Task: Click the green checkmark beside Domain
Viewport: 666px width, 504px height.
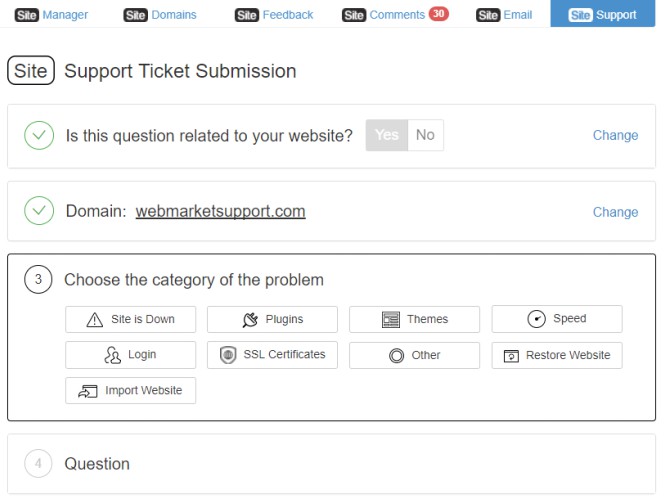Action: (39, 210)
